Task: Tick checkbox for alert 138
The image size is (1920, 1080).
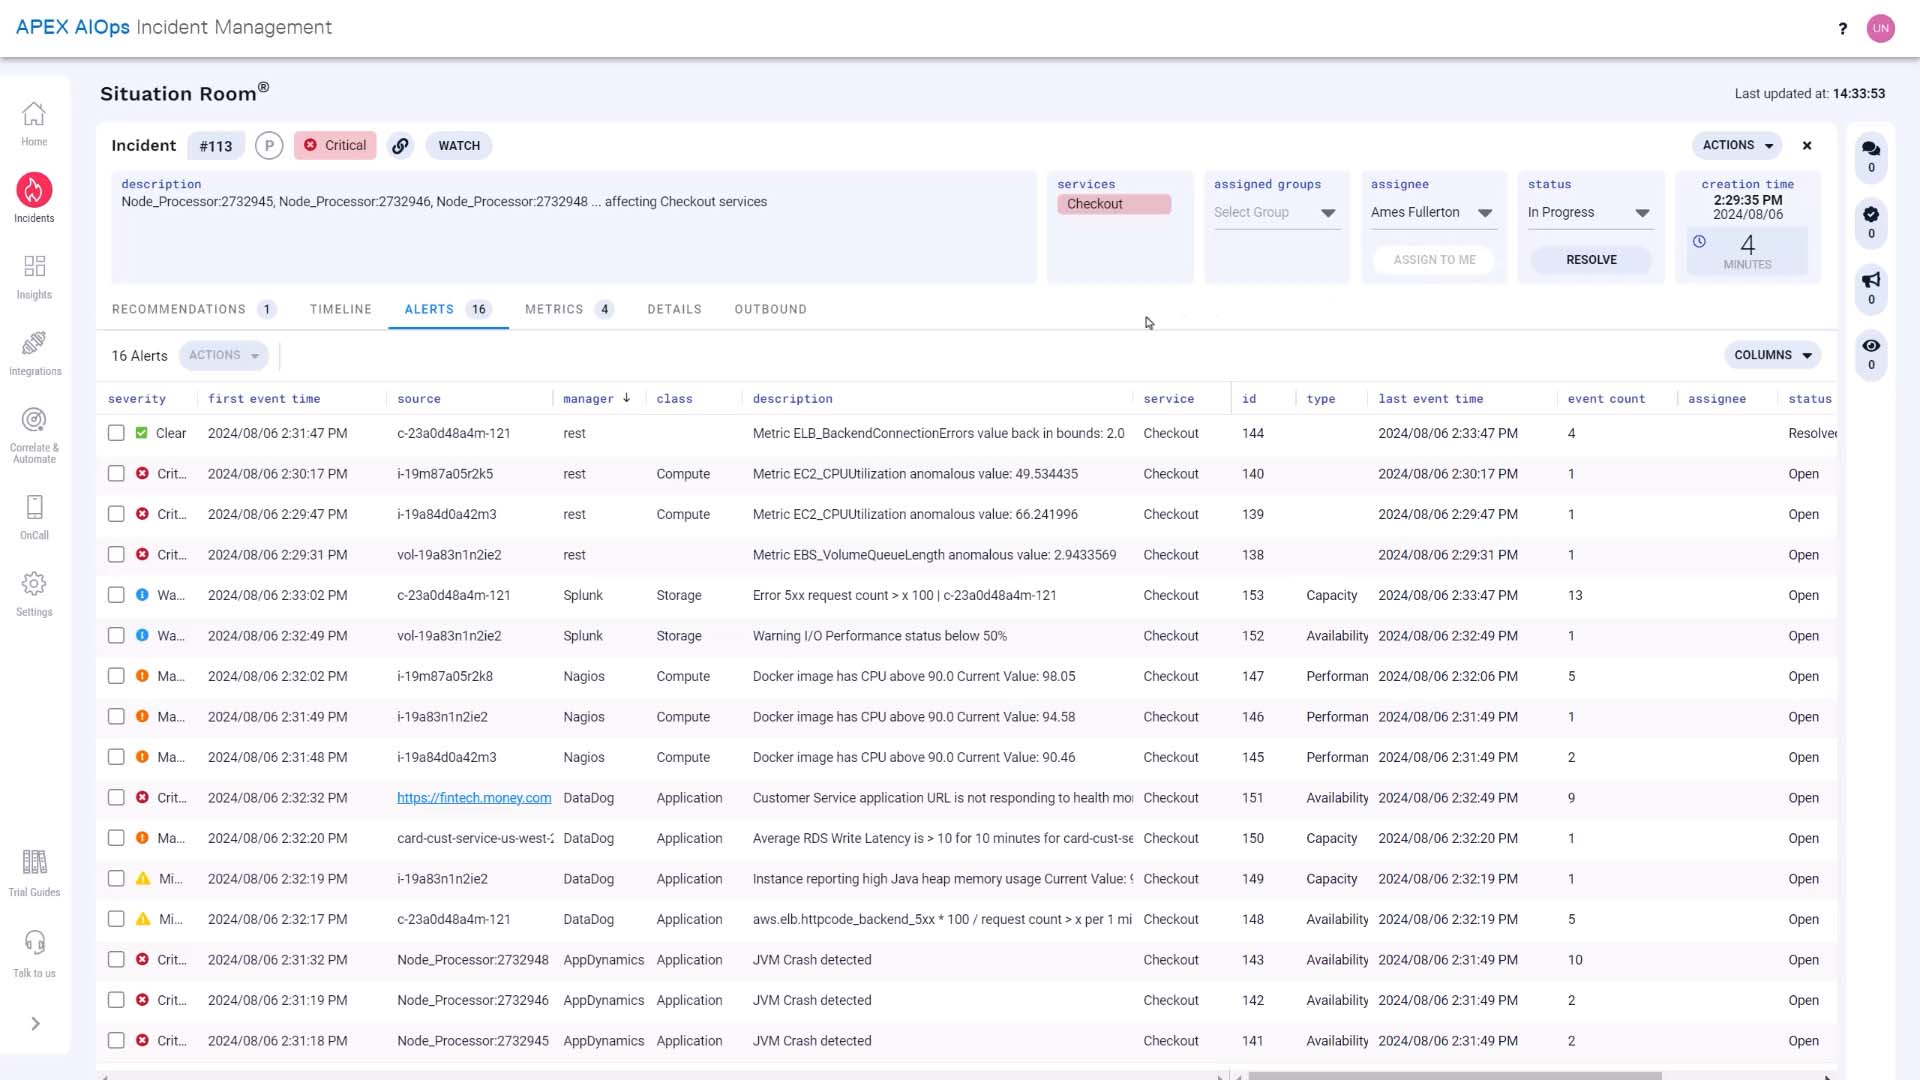Action: point(116,555)
